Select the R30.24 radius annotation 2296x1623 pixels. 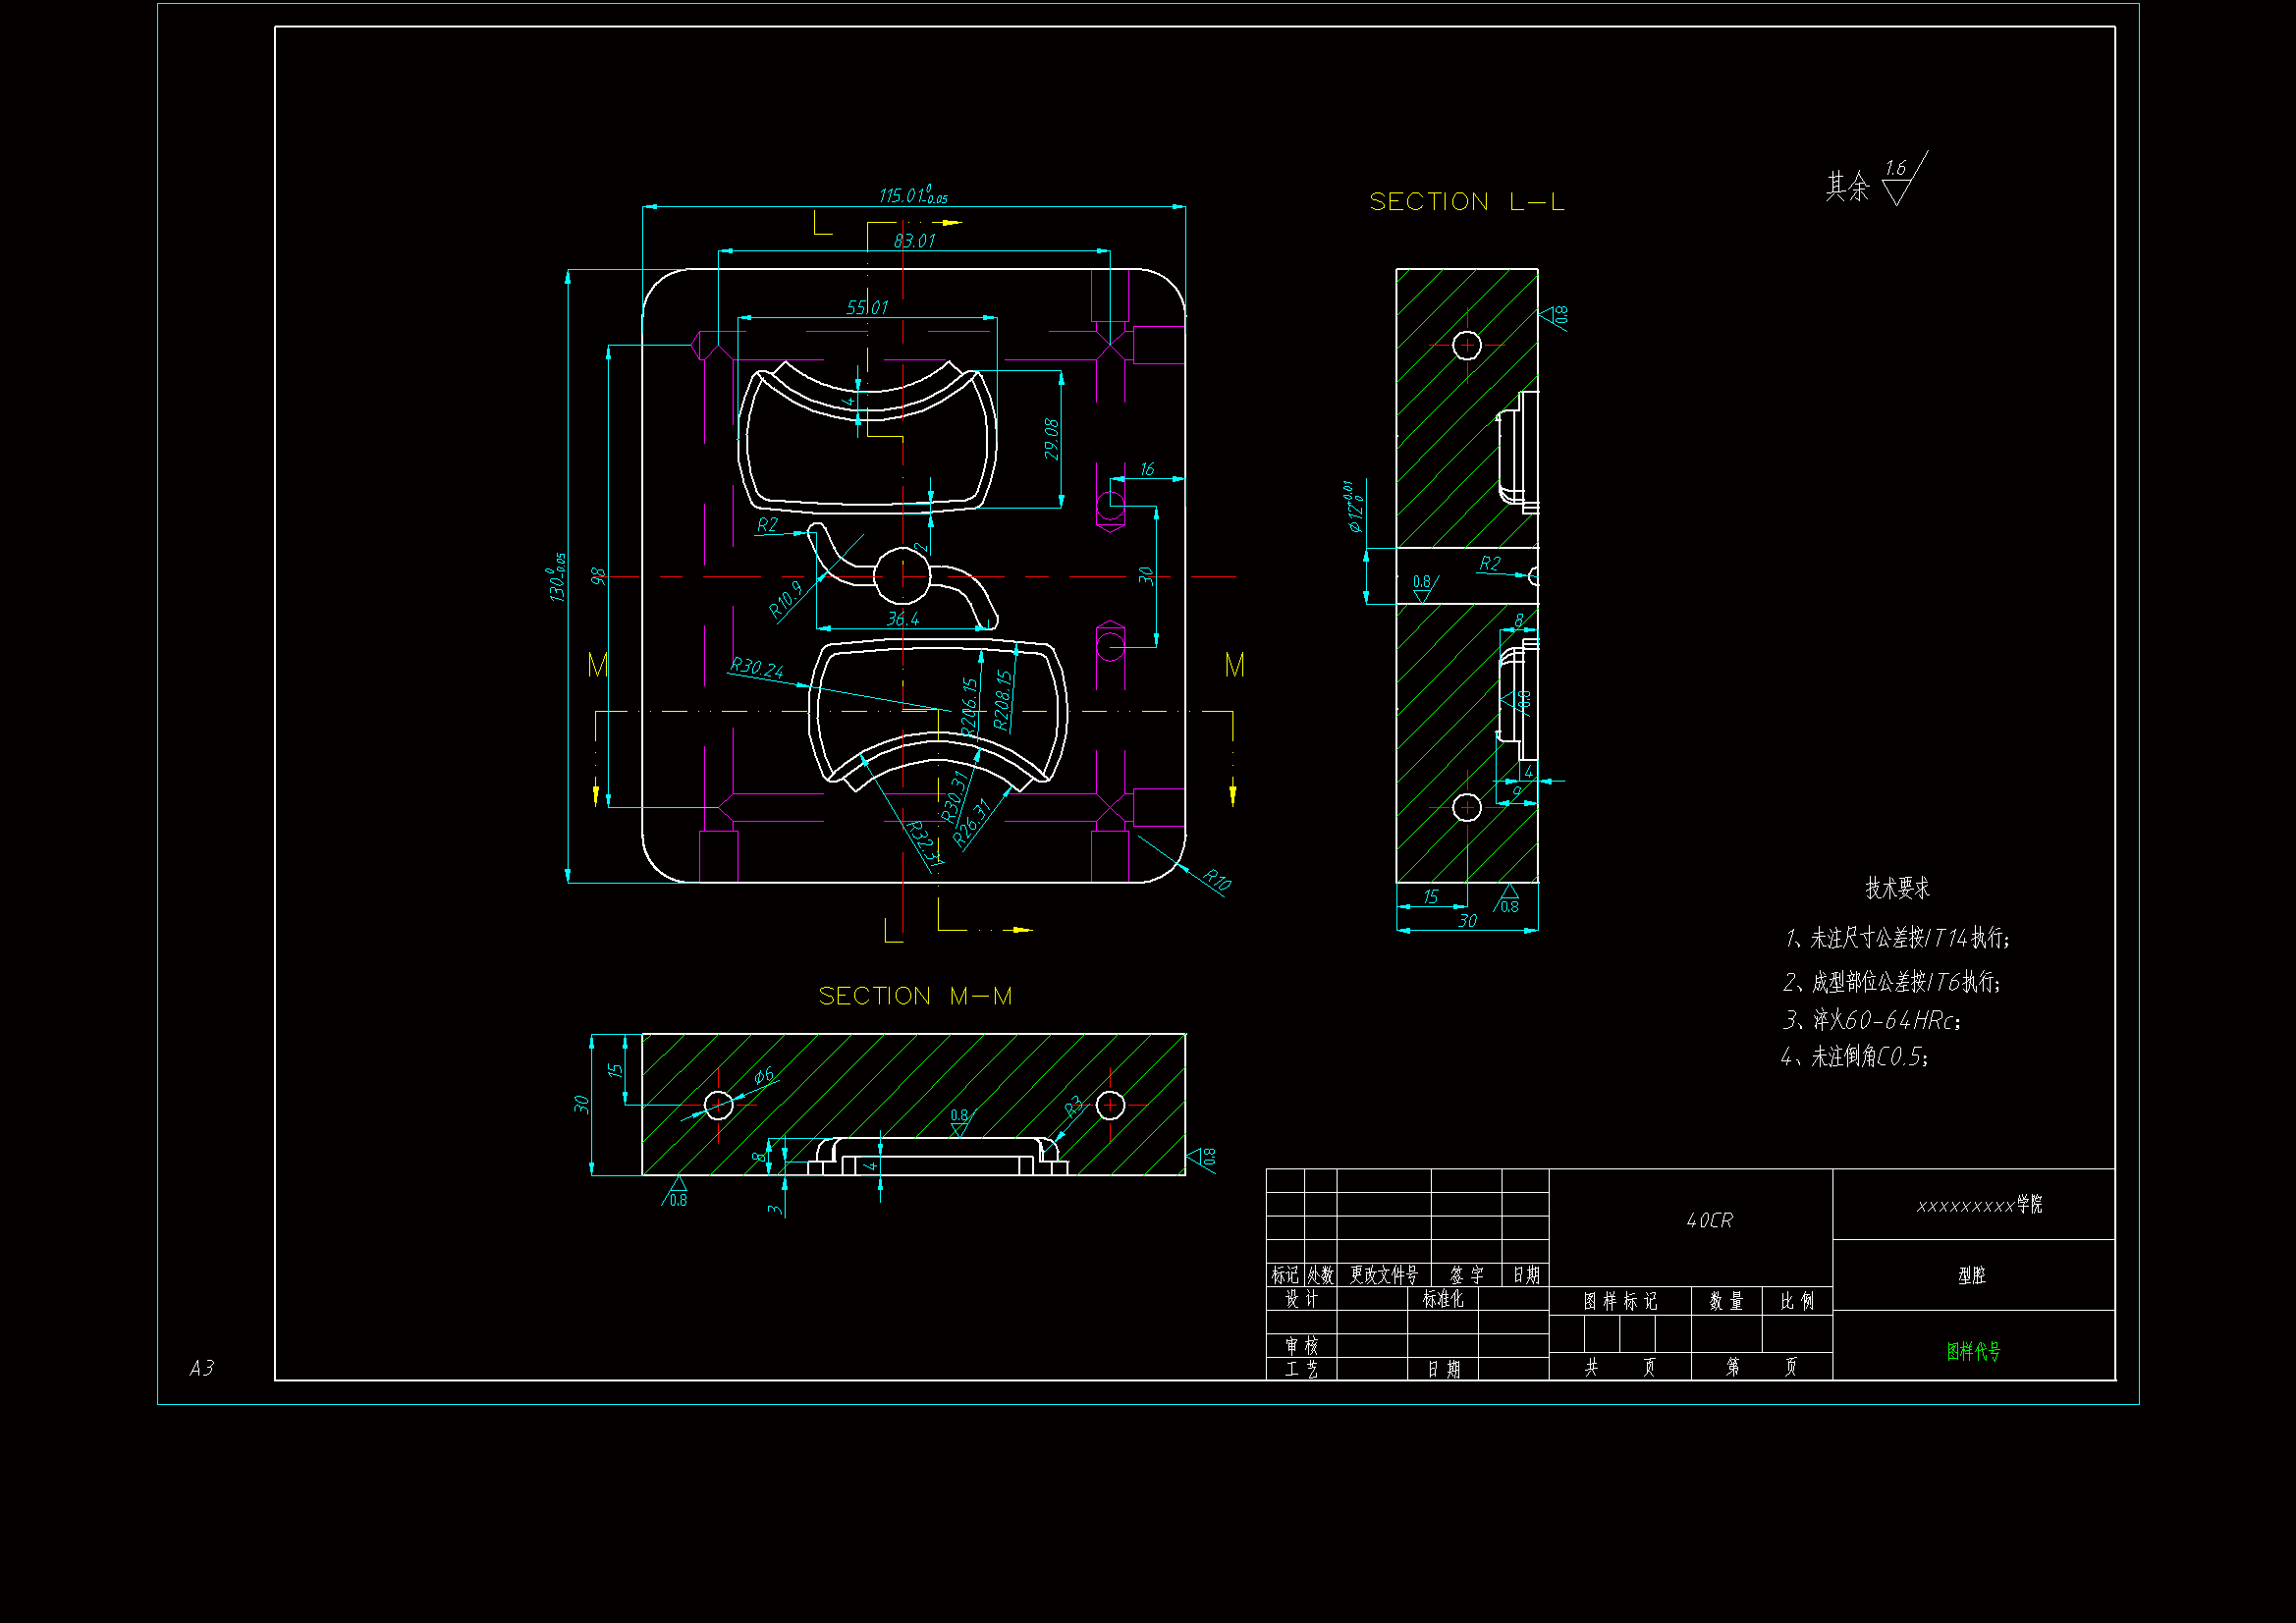757,668
